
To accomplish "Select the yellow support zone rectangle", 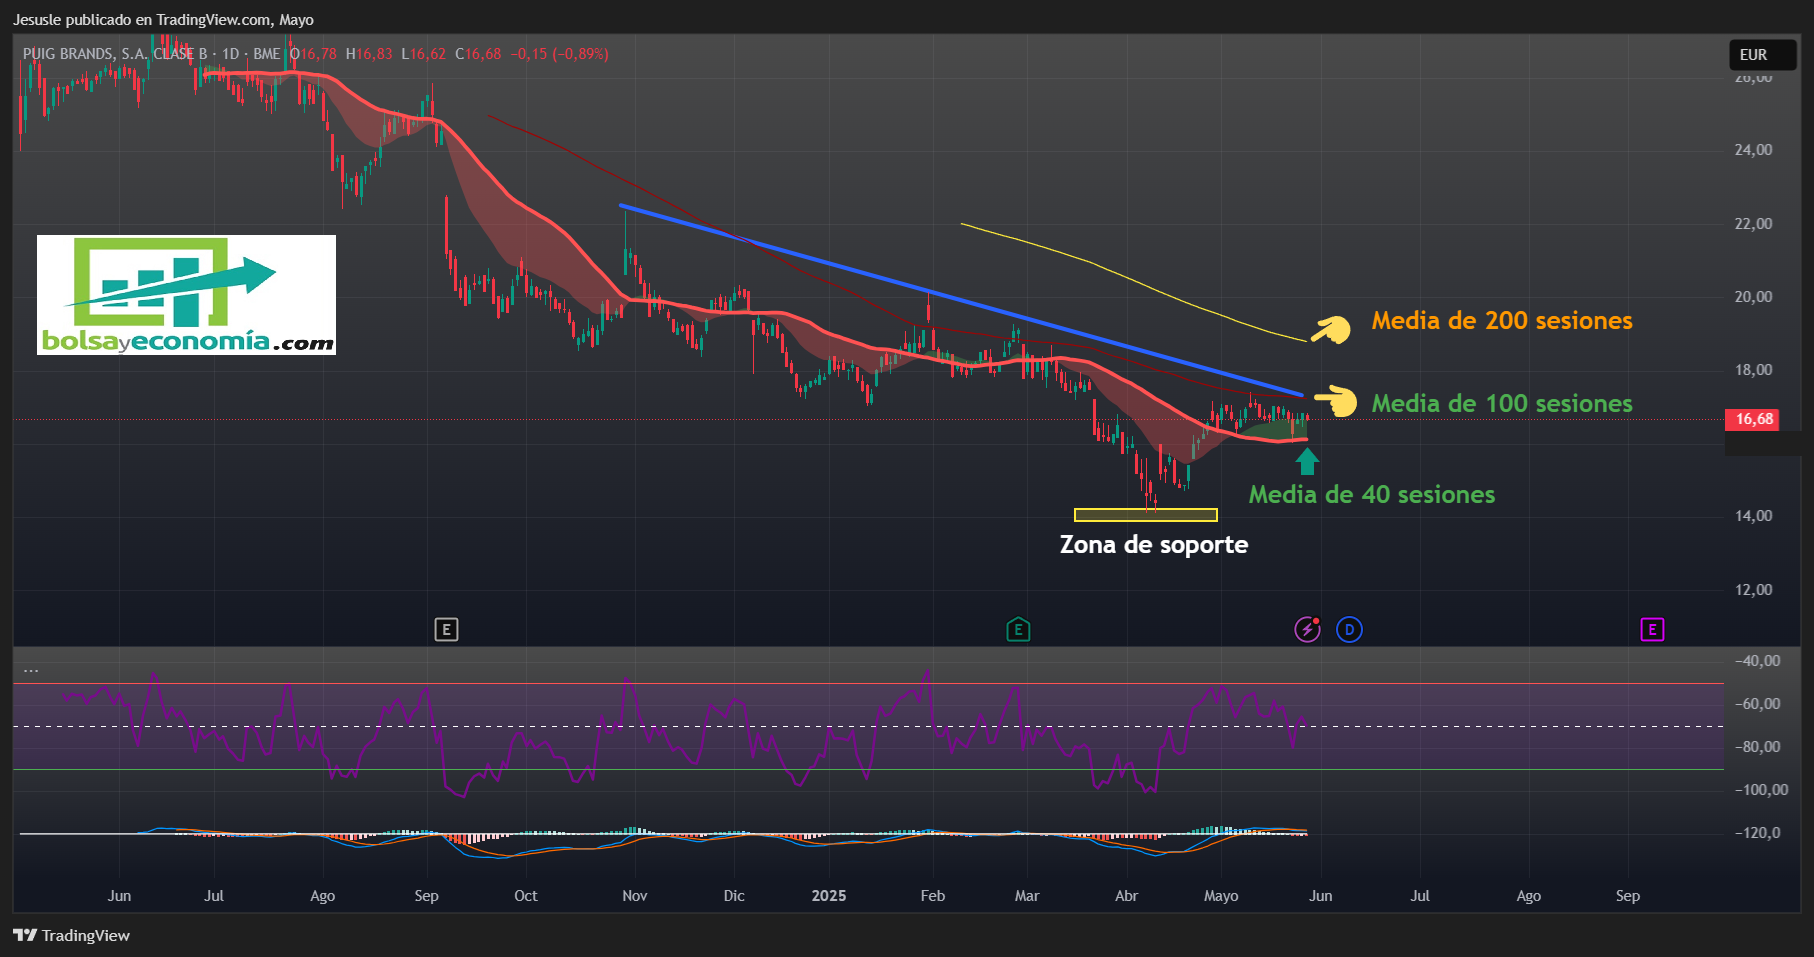I will pos(1145,515).
